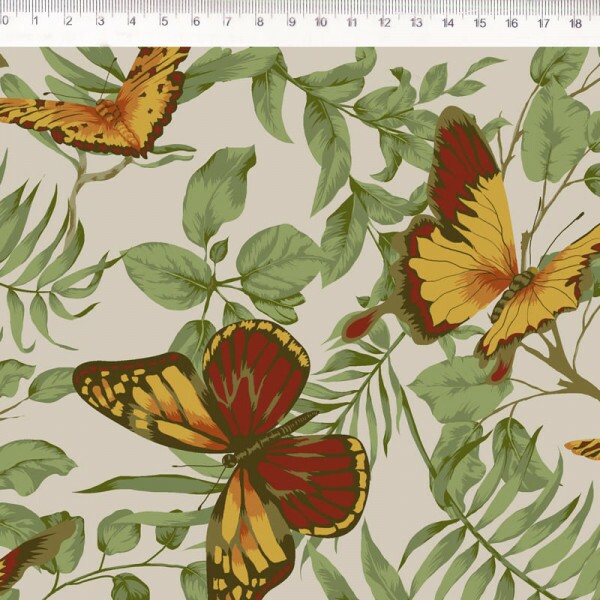This screenshot has height=600, width=600.
Task: Click the number 14 on the ruler
Action: pyautogui.click(x=447, y=21)
